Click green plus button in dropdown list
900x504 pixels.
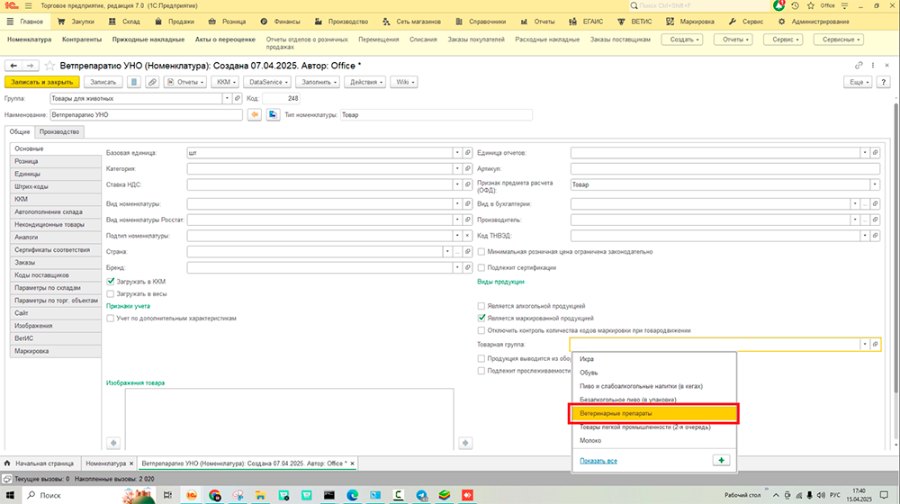(721, 460)
